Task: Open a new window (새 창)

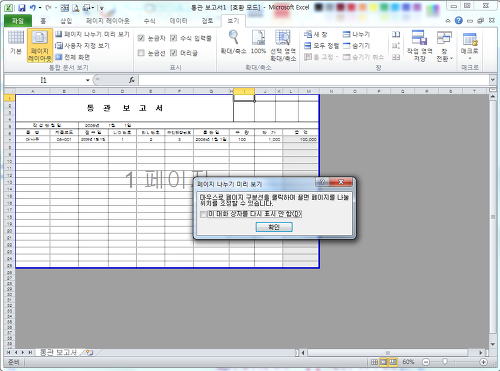Action: click(x=316, y=34)
